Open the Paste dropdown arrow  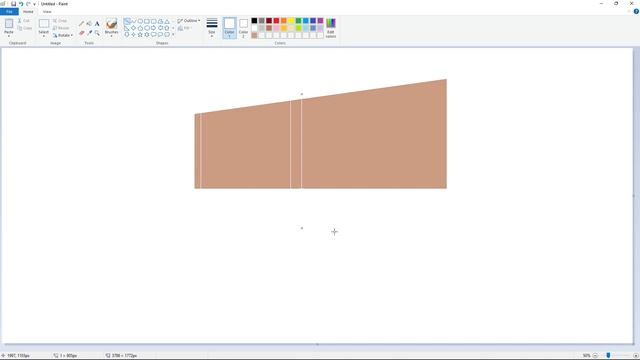[9, 36]
